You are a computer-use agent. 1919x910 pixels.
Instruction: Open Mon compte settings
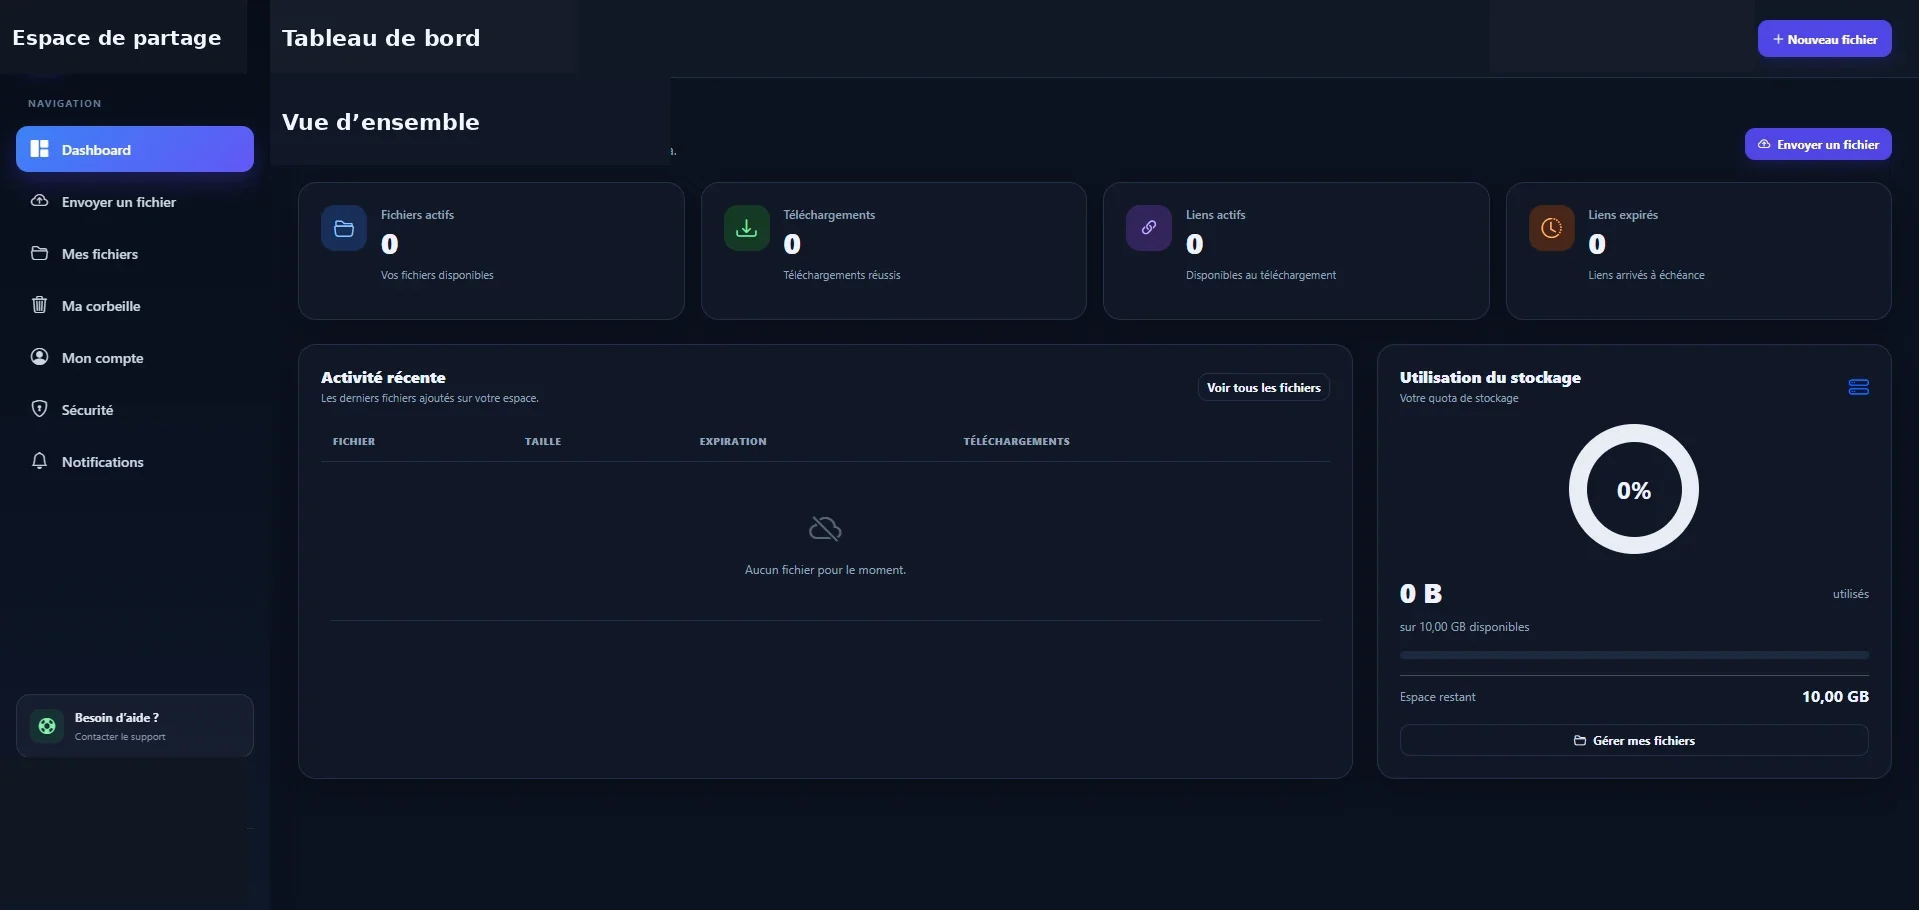[135, 357]
